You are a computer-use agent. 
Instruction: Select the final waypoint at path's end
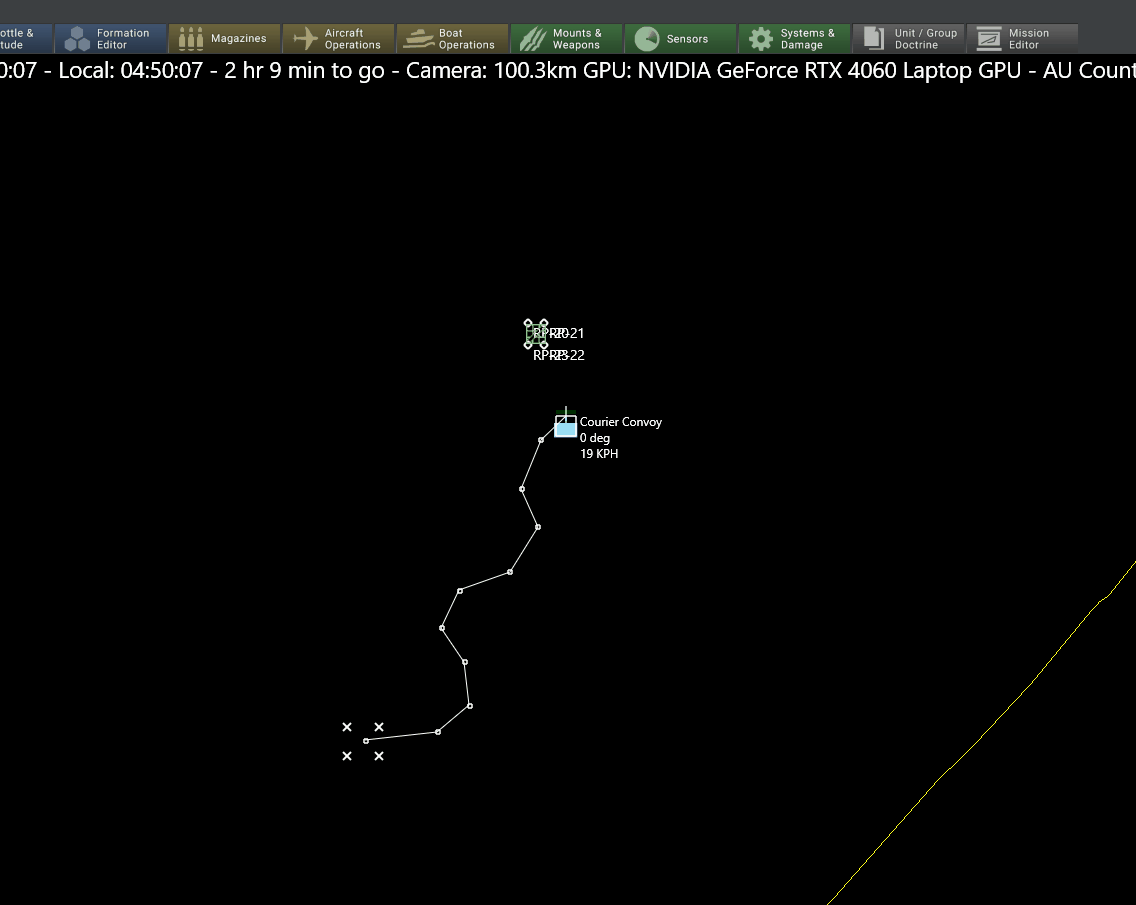click(x=366, y=741)
